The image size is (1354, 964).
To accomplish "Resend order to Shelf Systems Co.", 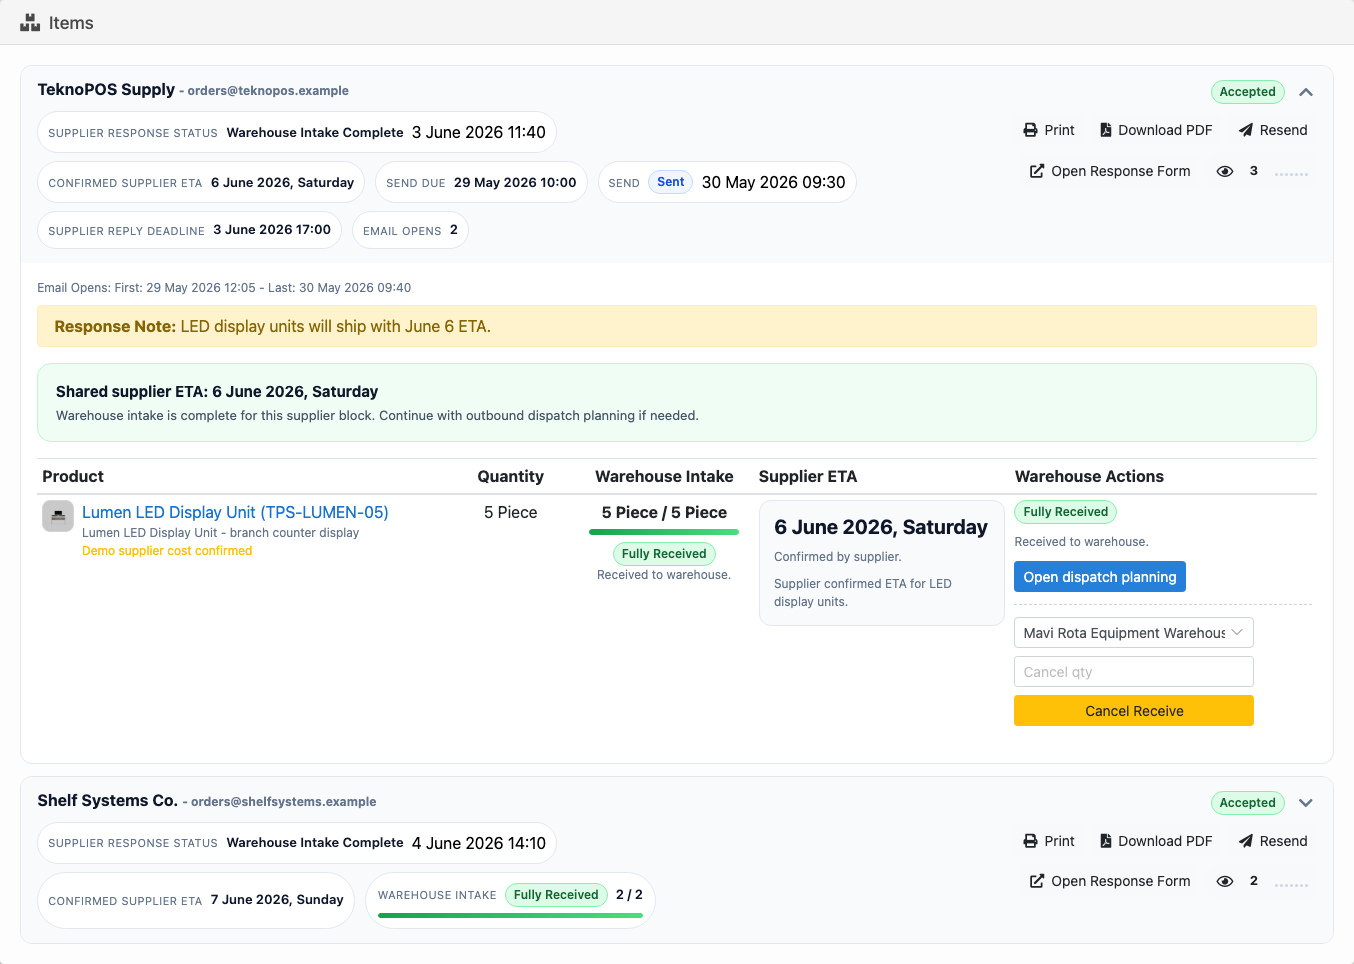I will (x=1273, y=841).
